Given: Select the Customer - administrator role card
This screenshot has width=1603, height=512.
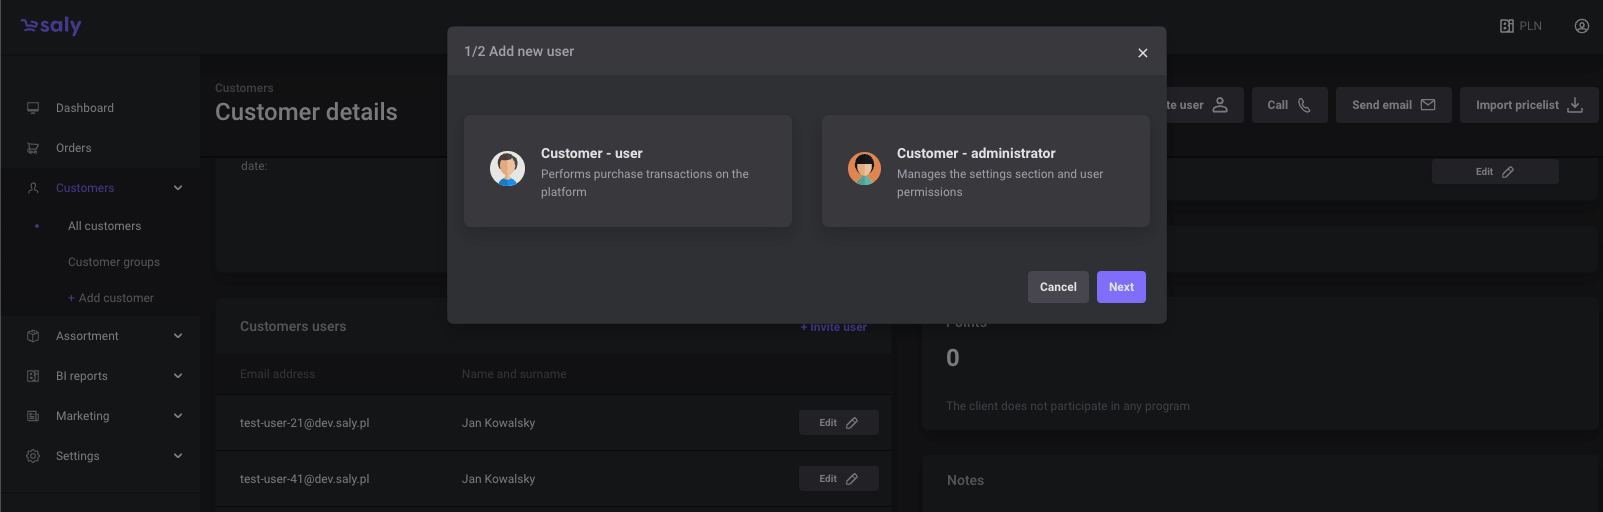Looking at the screenshot, I should point(985,171).
